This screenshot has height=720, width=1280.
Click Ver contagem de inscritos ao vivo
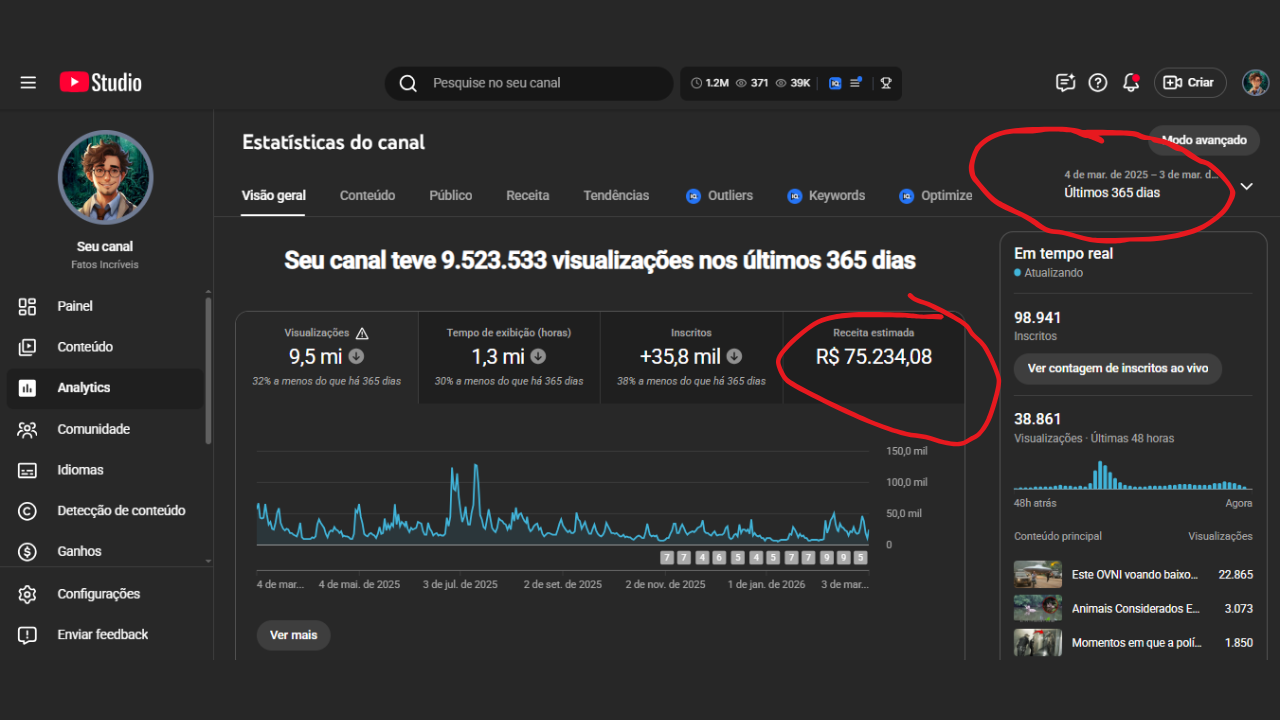(x=1117, y=368)
